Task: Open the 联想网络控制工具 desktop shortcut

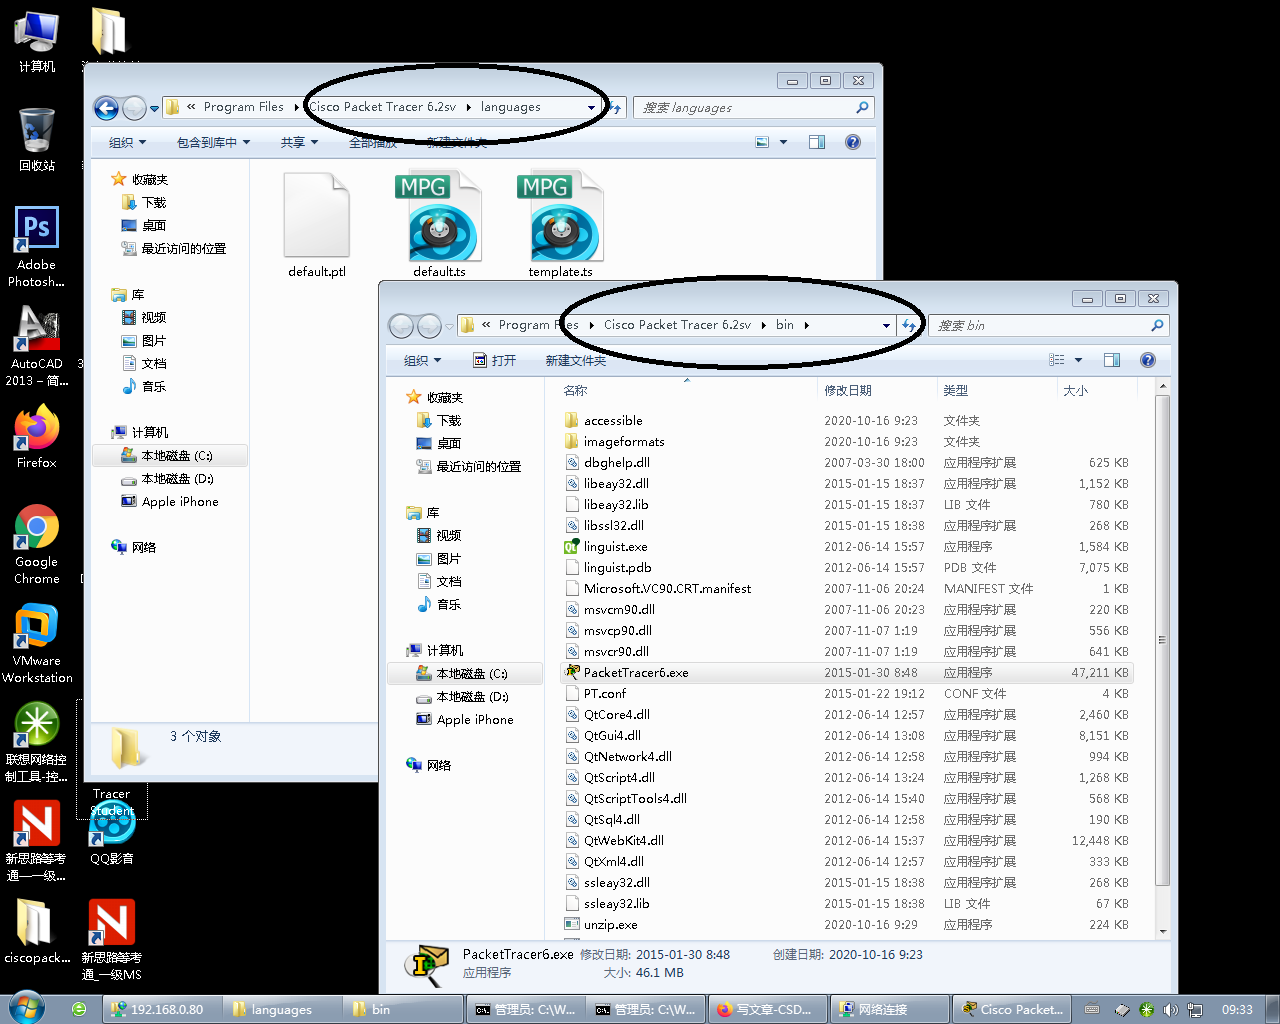Action: point(36,742)
